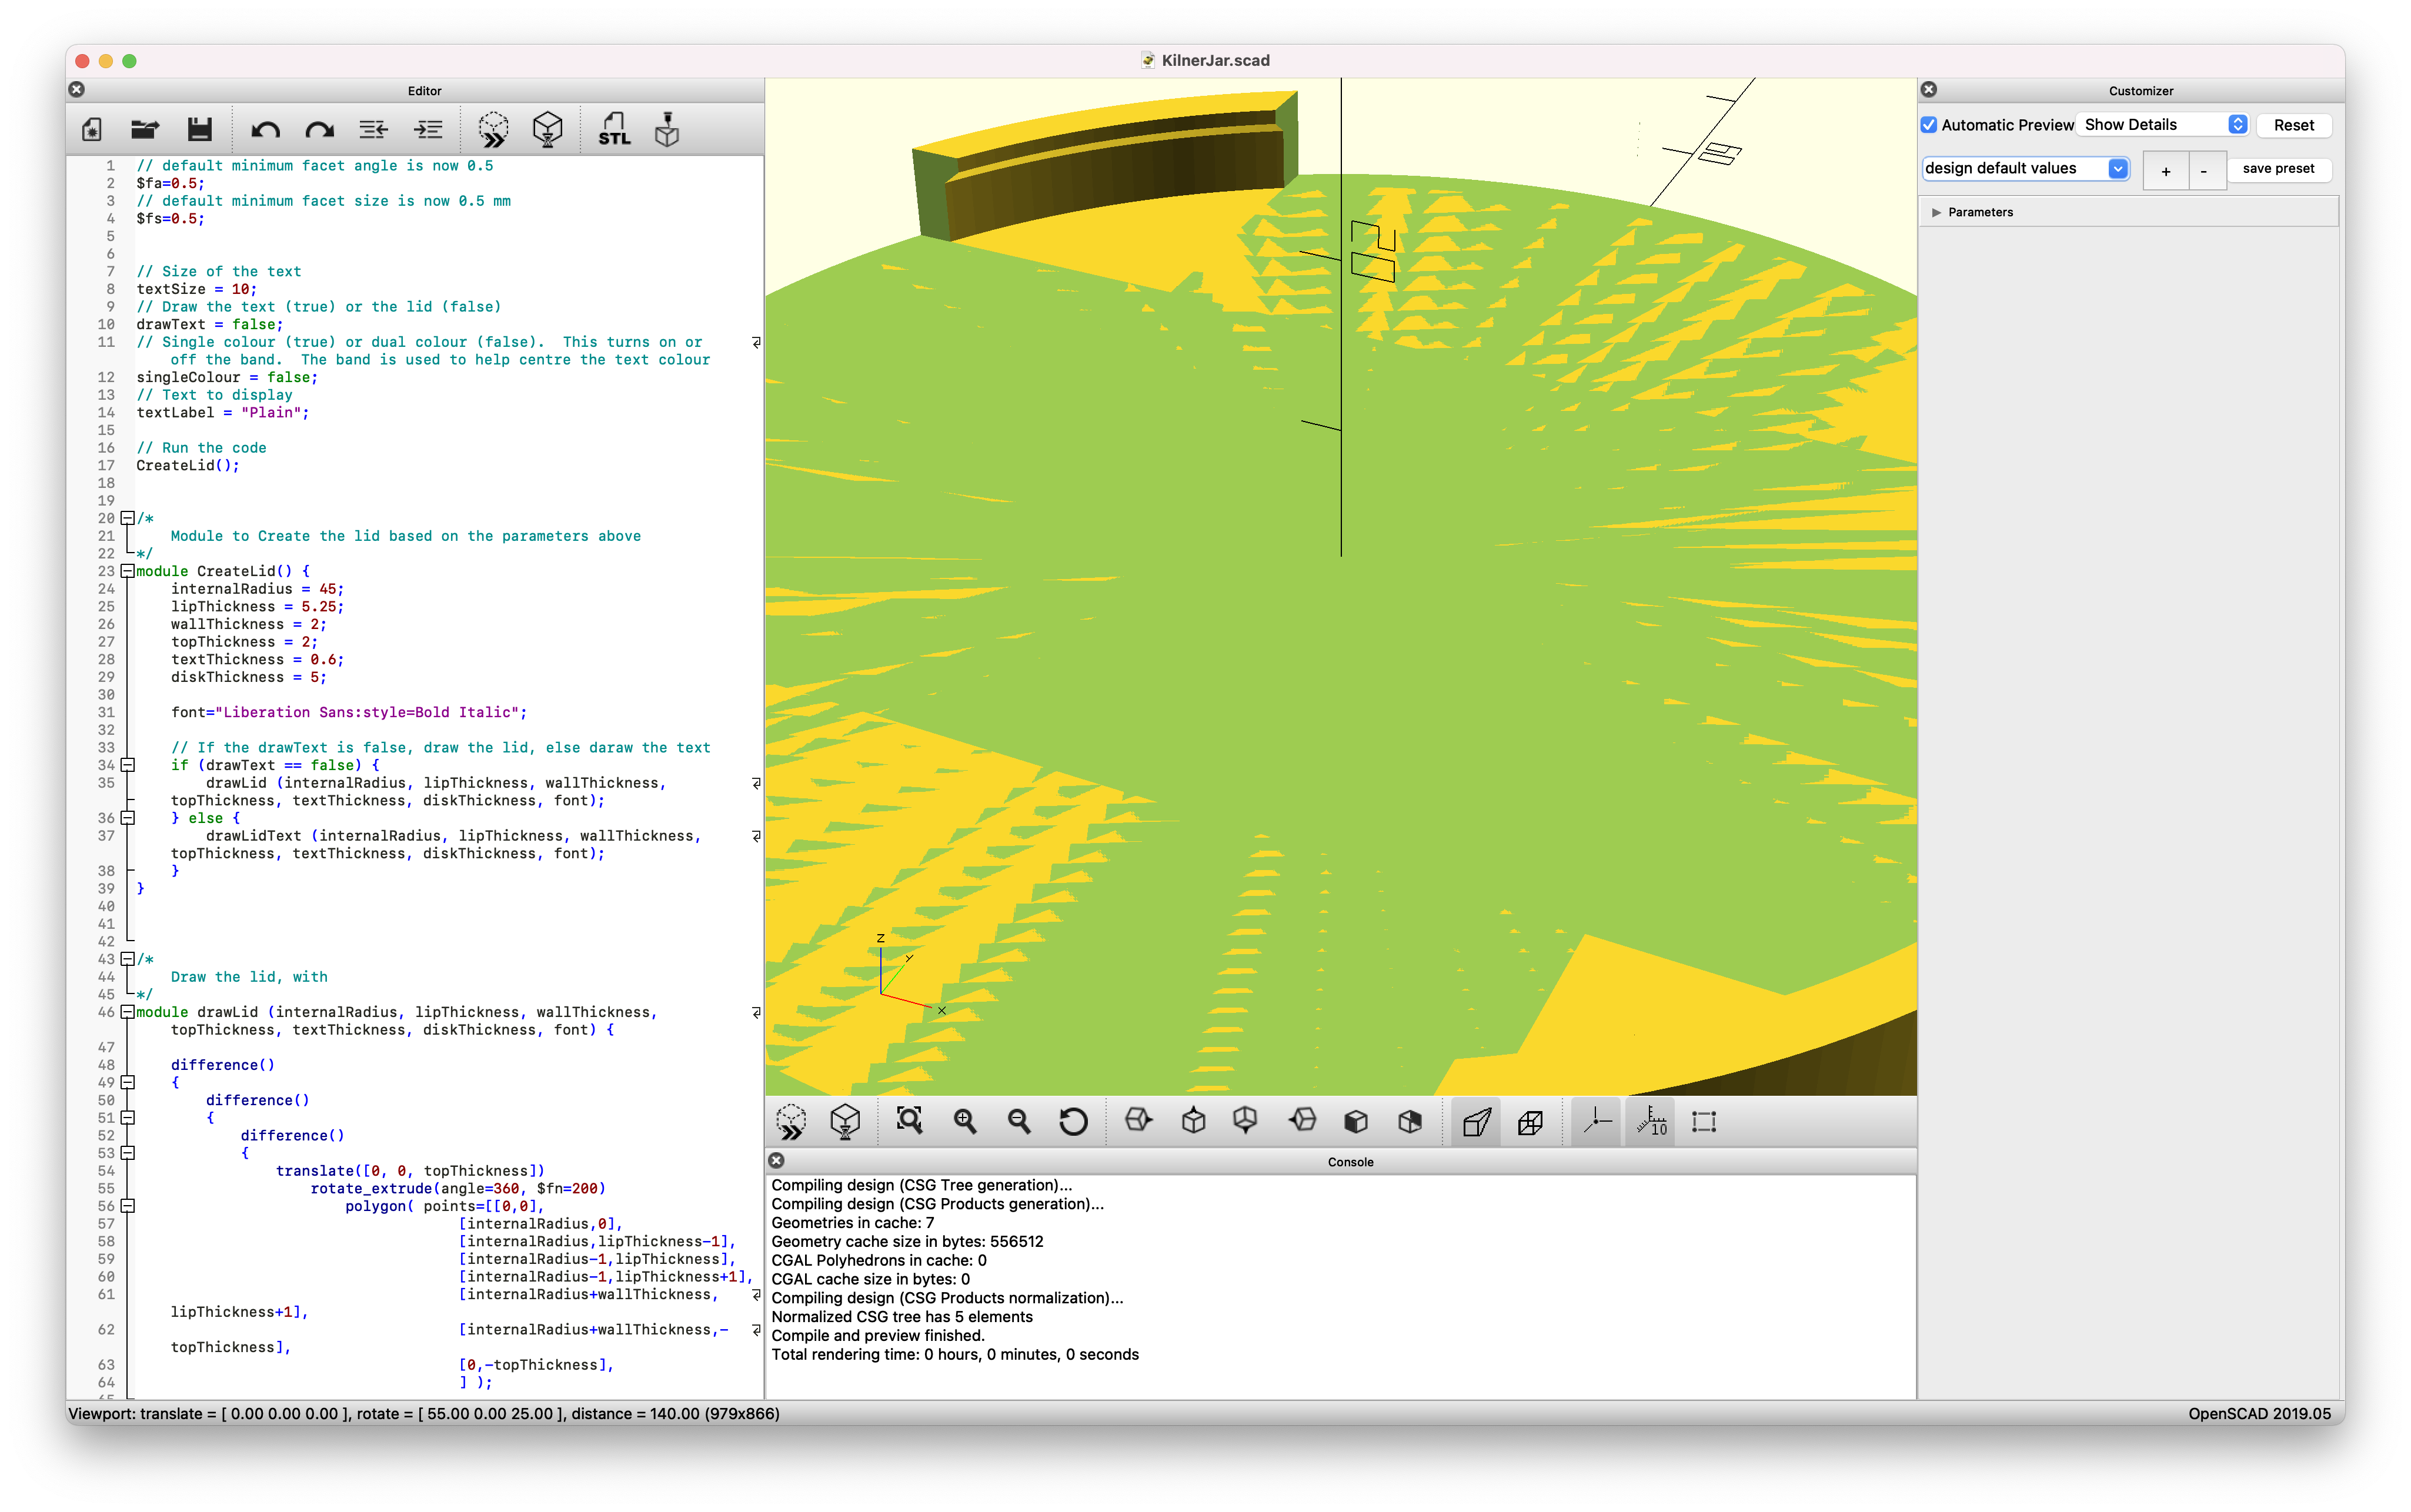Zoom the viewport to fit all

909,1122
